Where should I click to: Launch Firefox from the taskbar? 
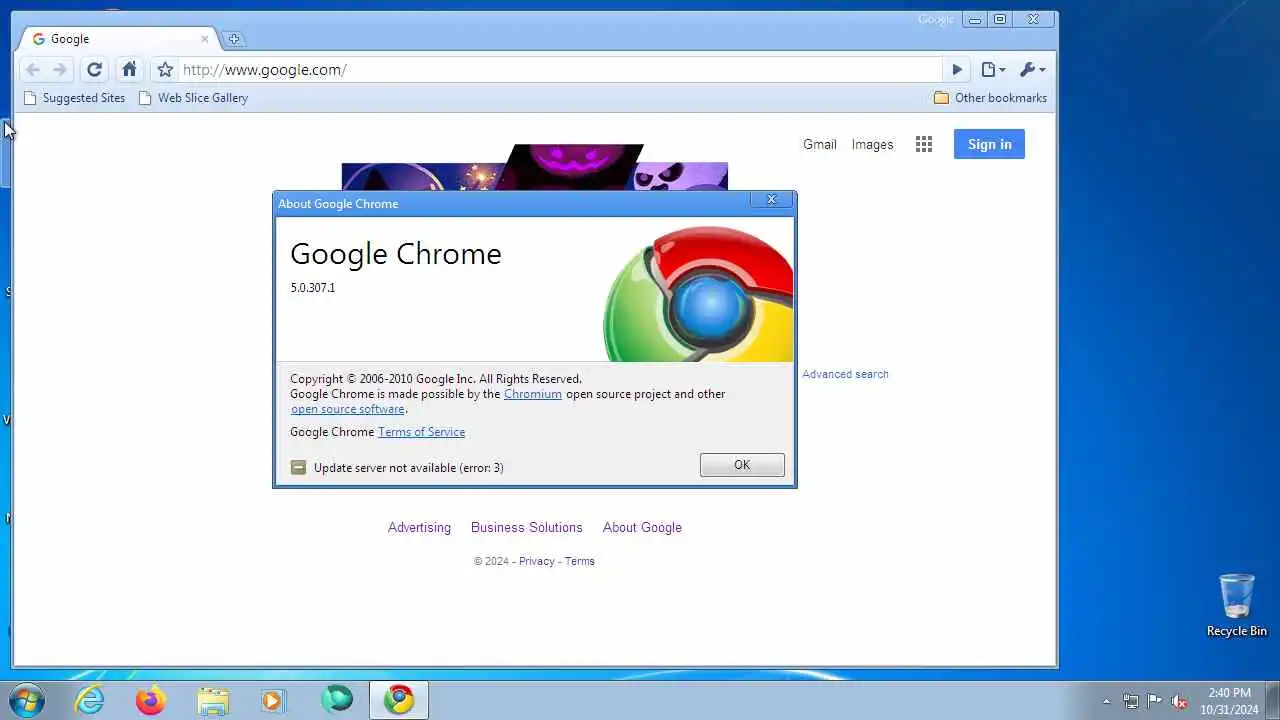point(151,700)
